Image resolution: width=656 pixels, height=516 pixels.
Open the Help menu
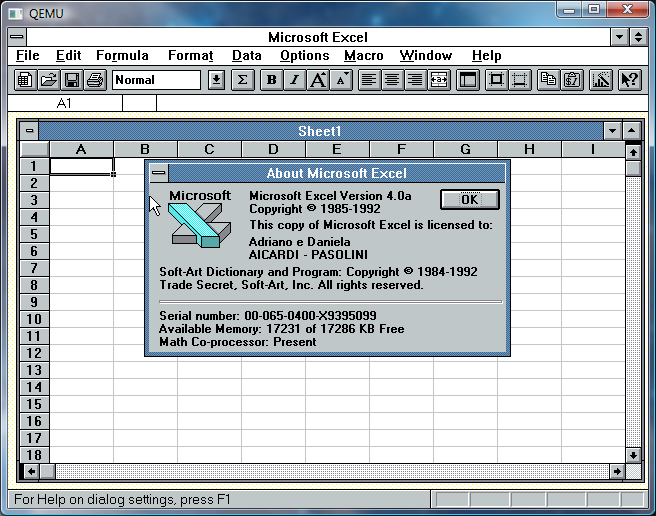(487, 56)
